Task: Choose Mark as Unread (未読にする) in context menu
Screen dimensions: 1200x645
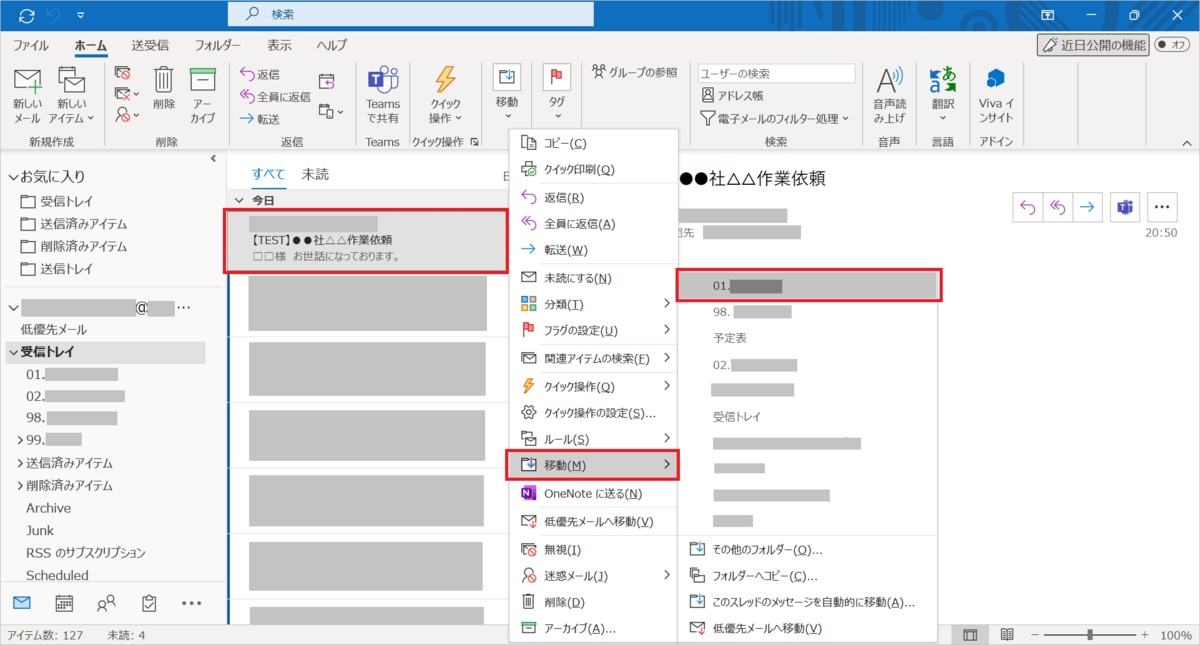Action: coord(593,278)
